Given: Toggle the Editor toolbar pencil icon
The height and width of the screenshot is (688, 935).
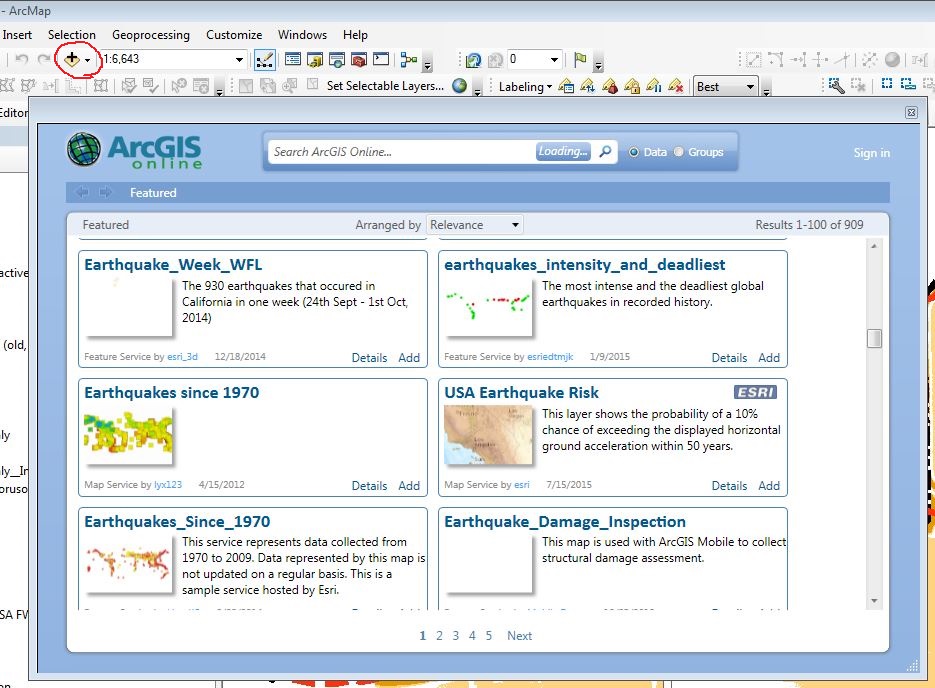Looking at the screenshot, I should pos(264,60).
